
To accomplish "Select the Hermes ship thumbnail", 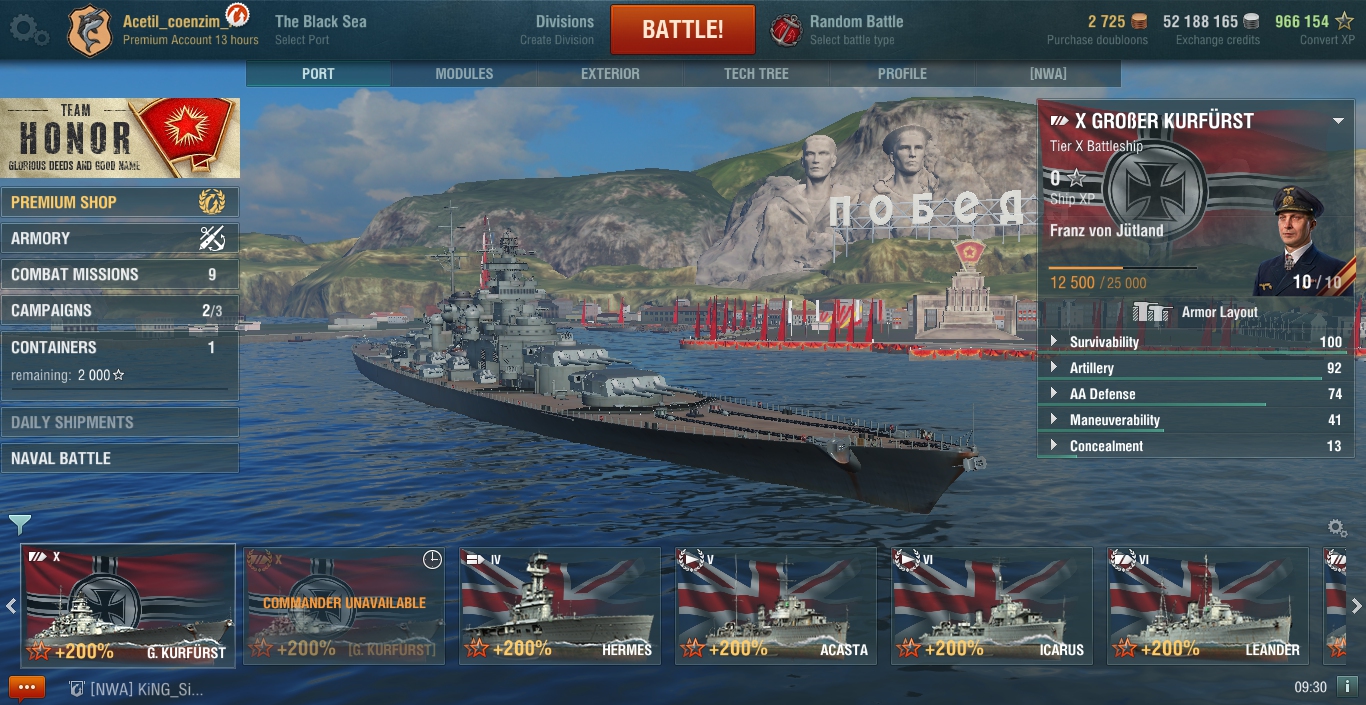I will tap(560, 604).
